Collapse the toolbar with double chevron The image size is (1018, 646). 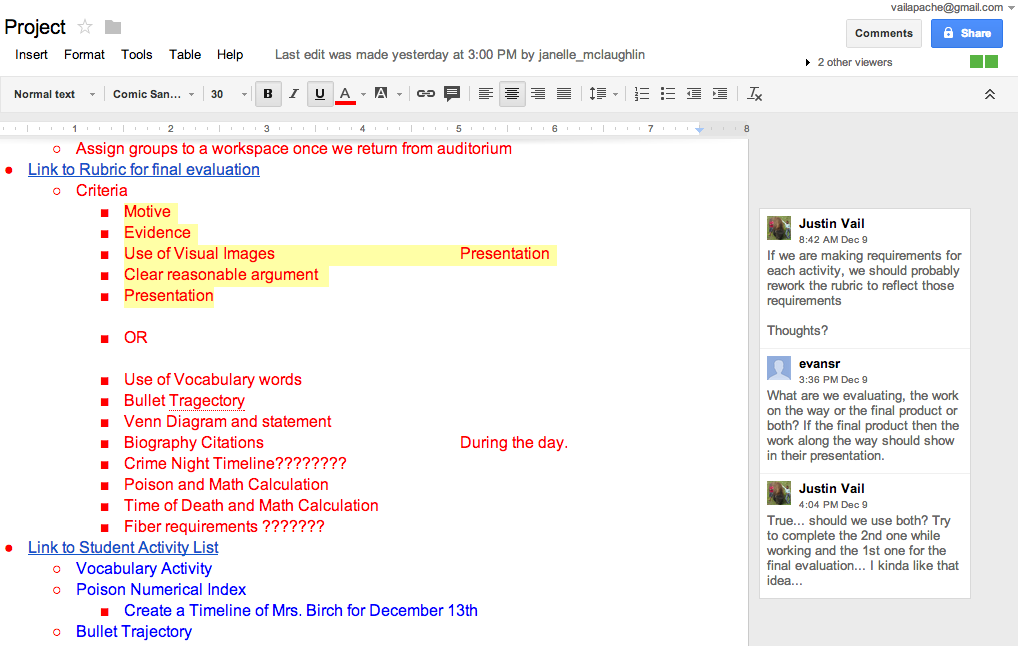(989, 94)
